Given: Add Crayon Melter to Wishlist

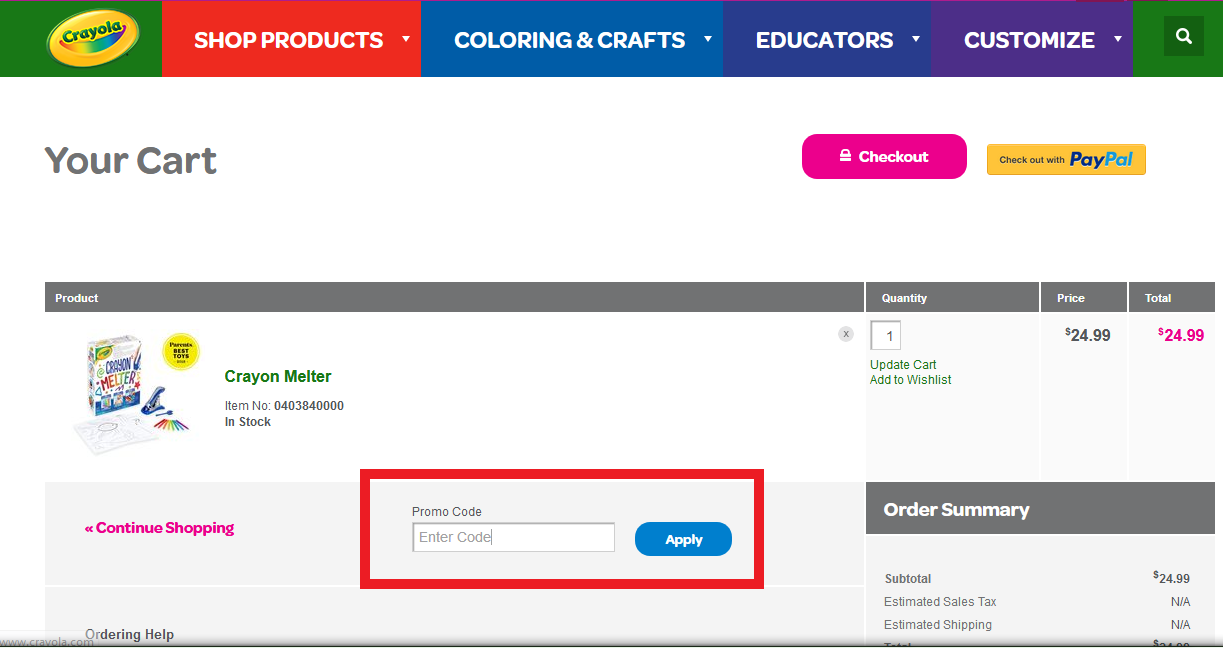Looking at the screenshot, I should [x=910, y=380].
